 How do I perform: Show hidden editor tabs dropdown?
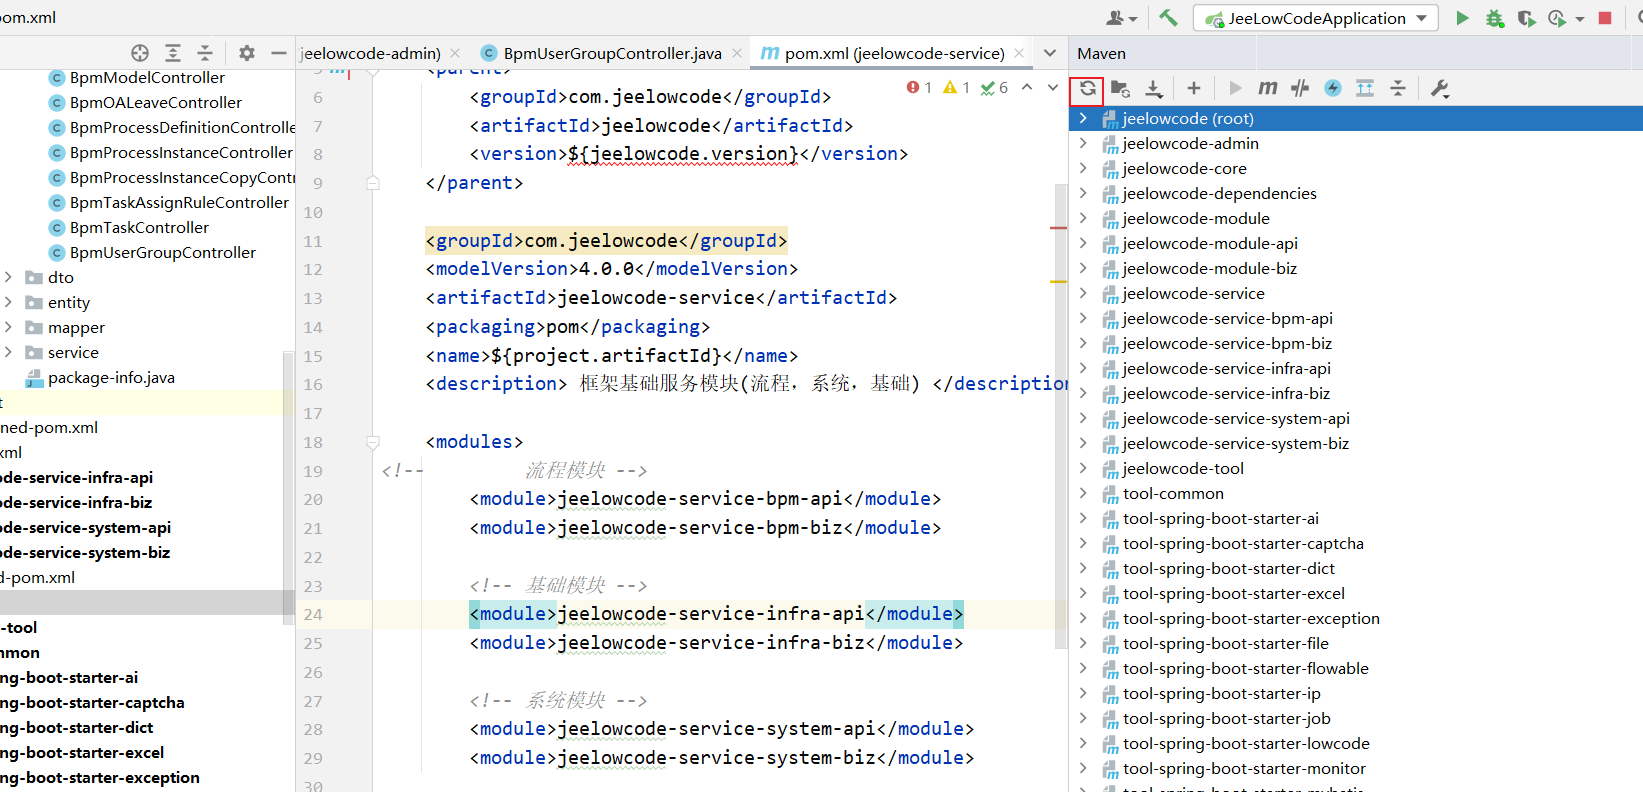click(1049, 53)
